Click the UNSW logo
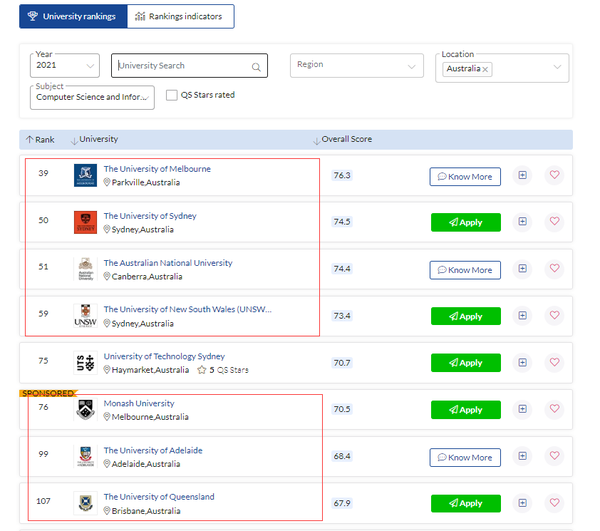 85,316
